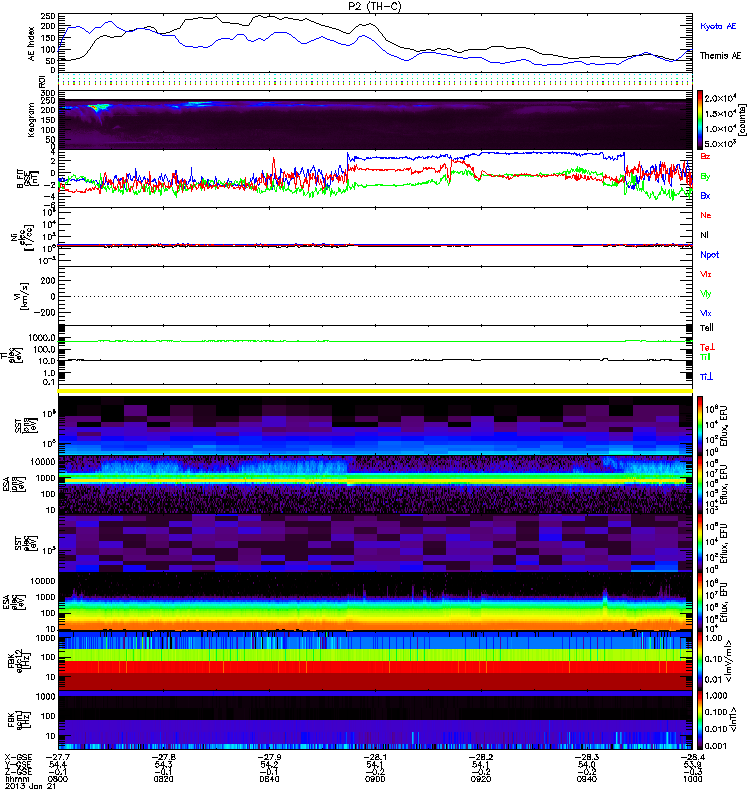
Task: Click the "X-GSE" row label
Action: click(x=18, y=757)
